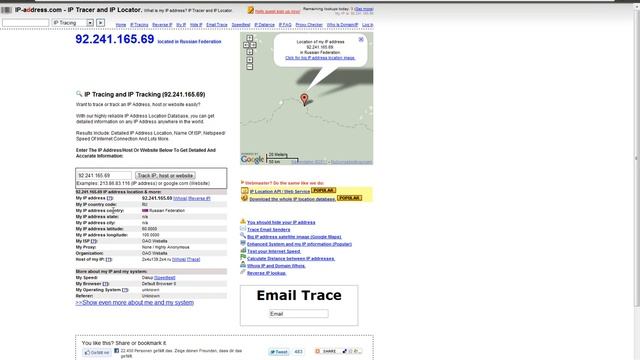Viewport: 640px width, 360px height.
Task: Click the icon beside Reverse IP lookup
Action: pyautogui.click(x=243, y=272)
